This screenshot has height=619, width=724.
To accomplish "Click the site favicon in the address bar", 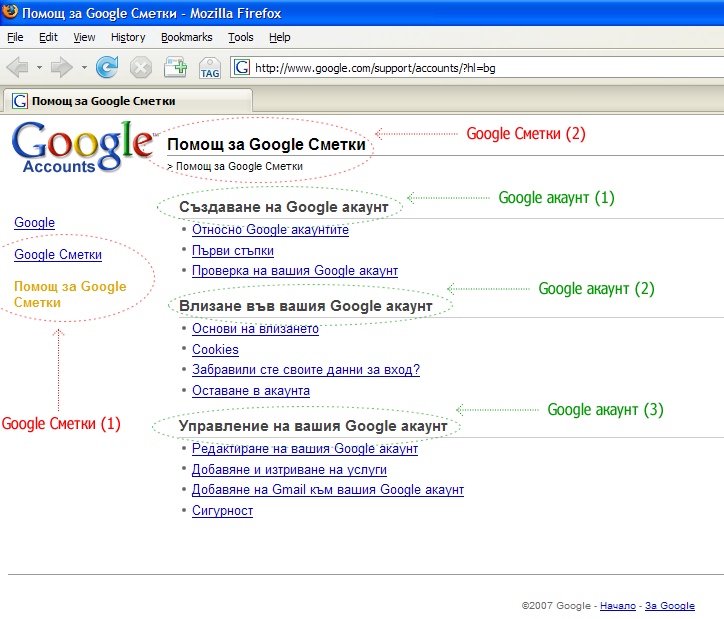I will point(241,67).
